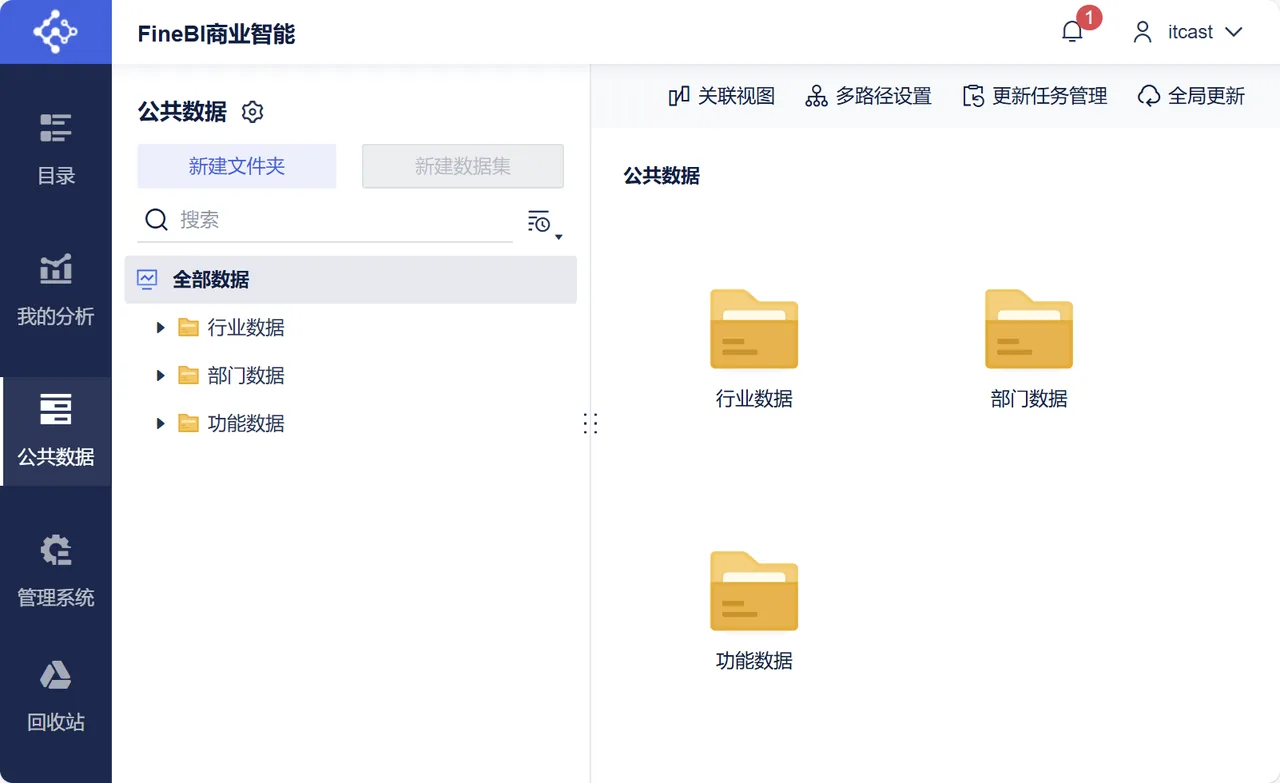Screen dimensions: 1280x783
Task: Select 全部数据 in the tree
Action: click(x=351, y=280)
